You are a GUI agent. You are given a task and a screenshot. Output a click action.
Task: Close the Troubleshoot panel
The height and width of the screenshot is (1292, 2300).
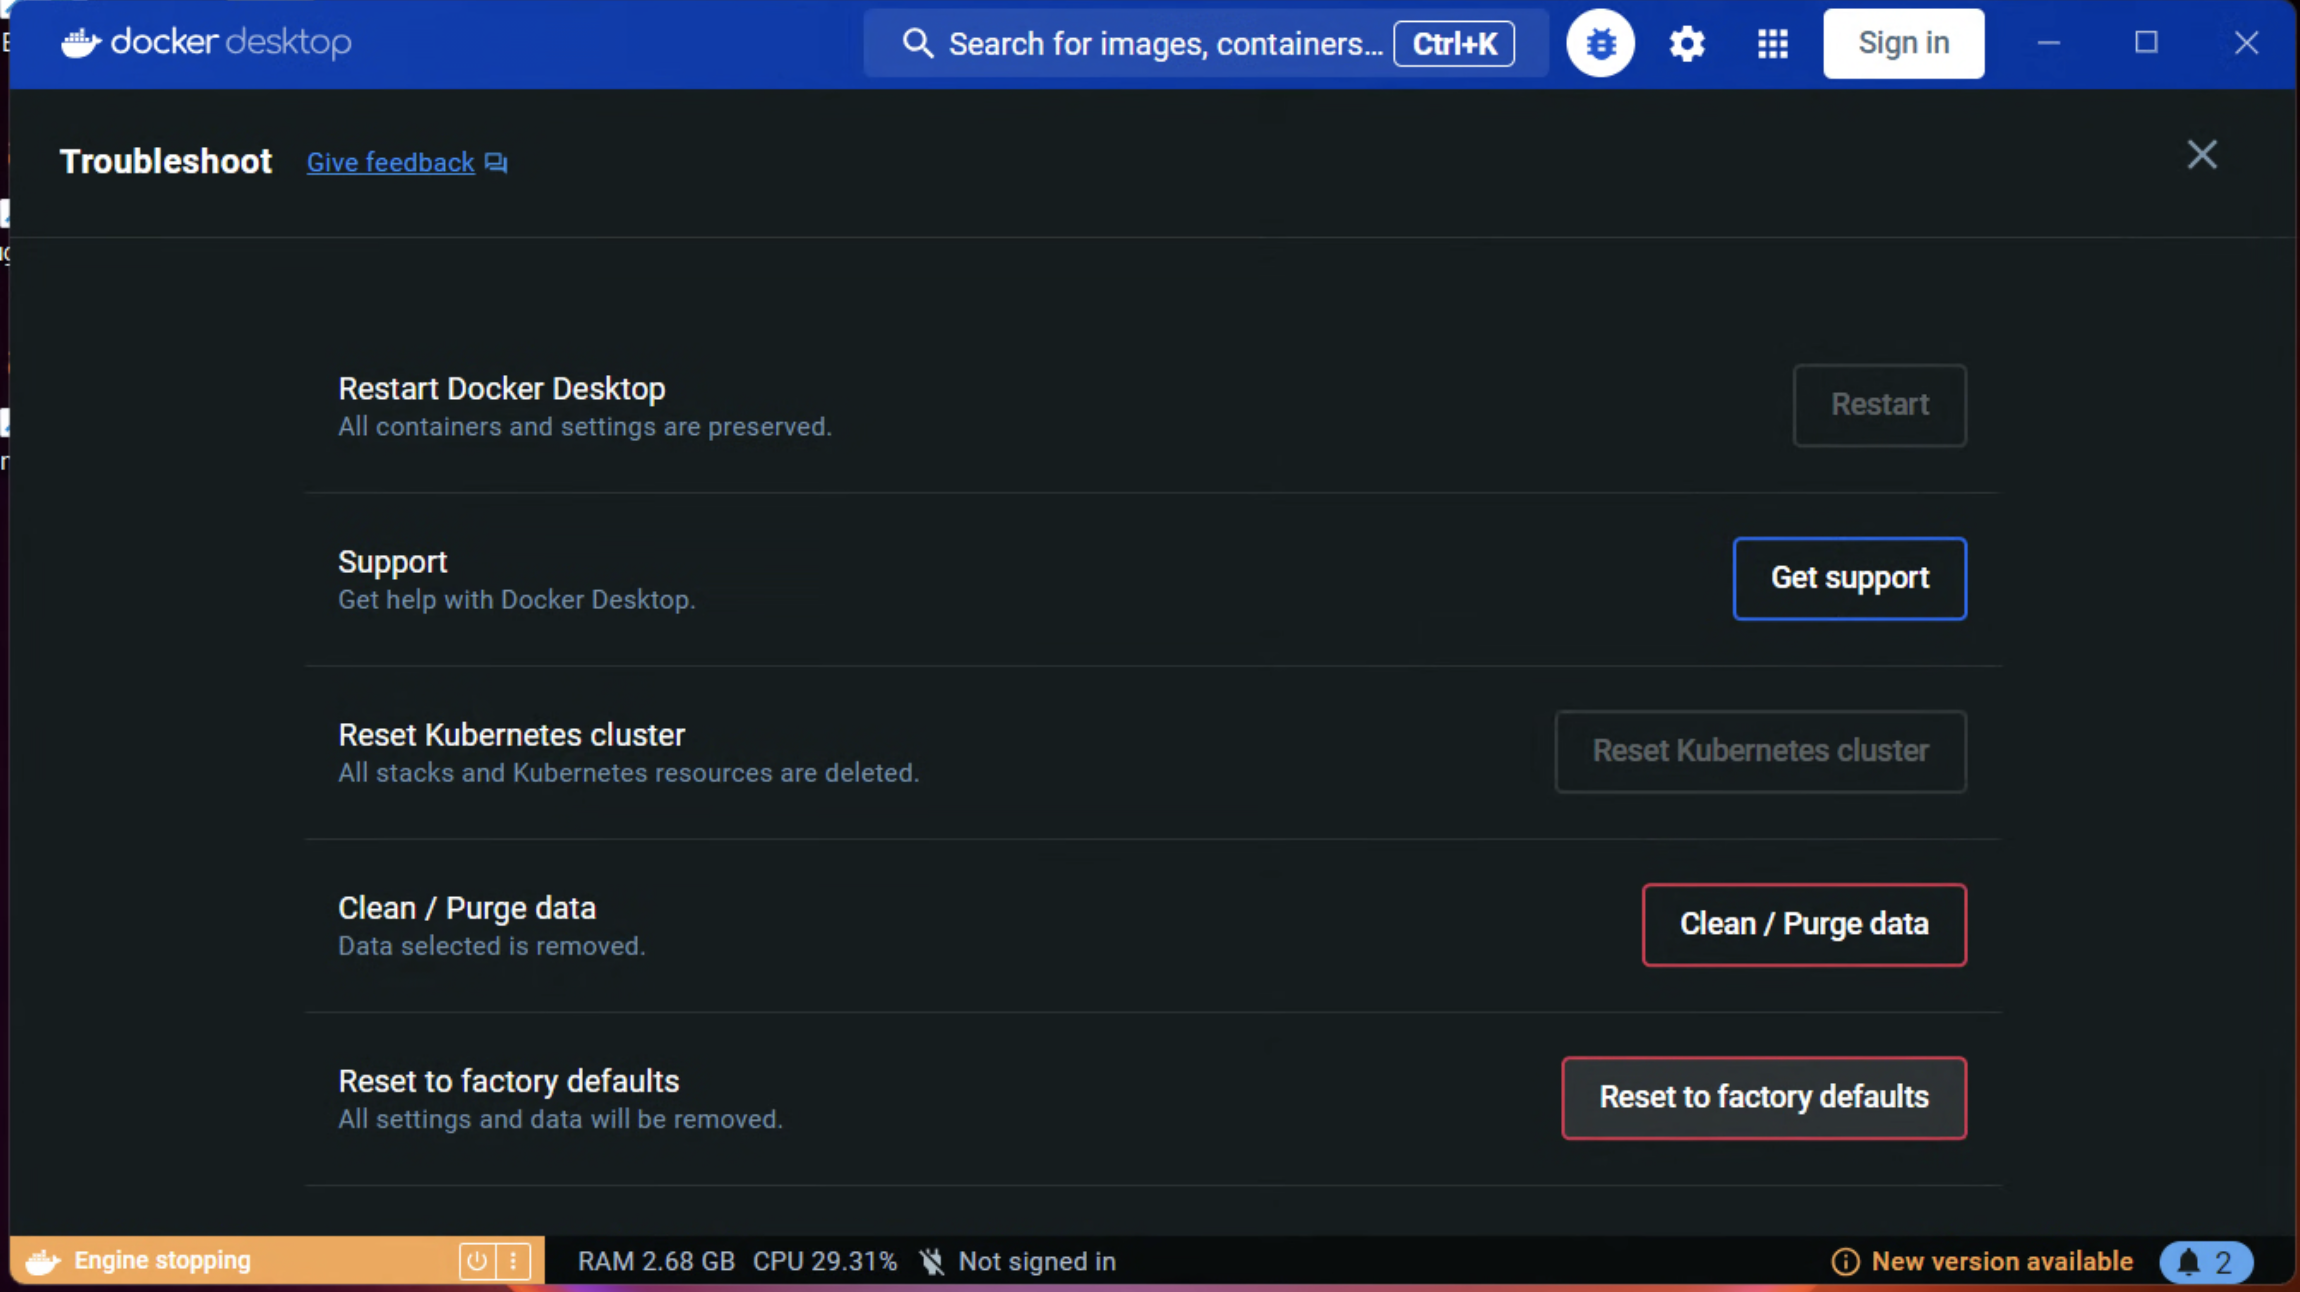2201,155
